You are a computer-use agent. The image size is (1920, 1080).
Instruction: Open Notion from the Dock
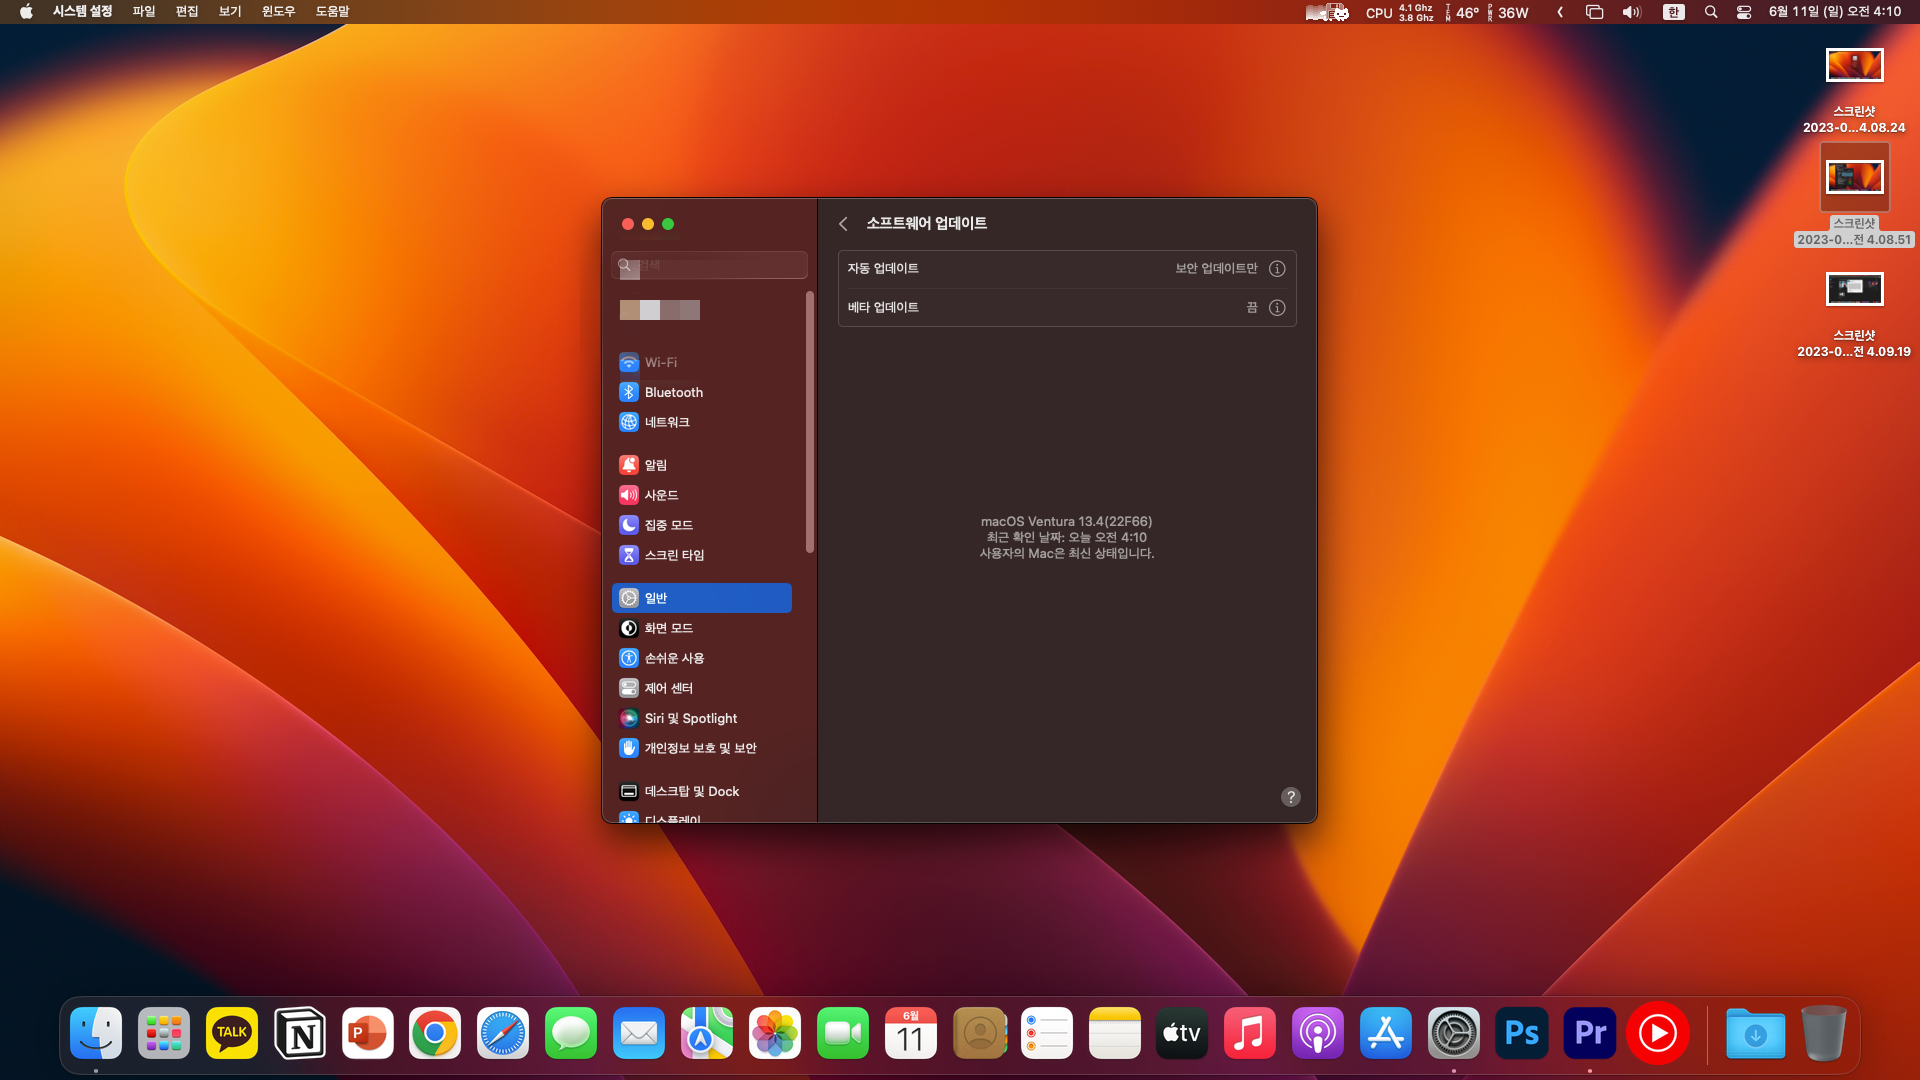300,1033
